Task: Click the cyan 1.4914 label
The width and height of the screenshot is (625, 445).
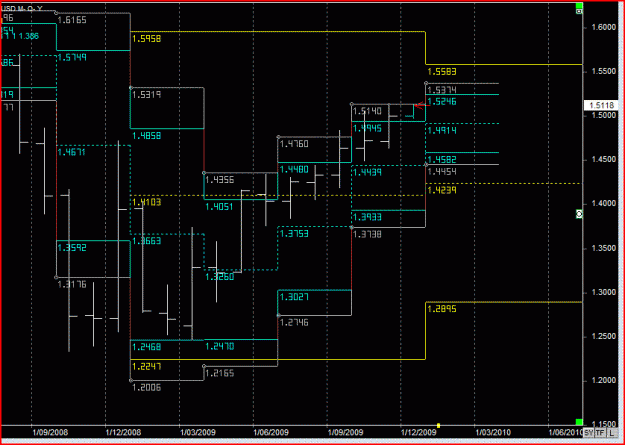Action: click(x=442, y=131)
